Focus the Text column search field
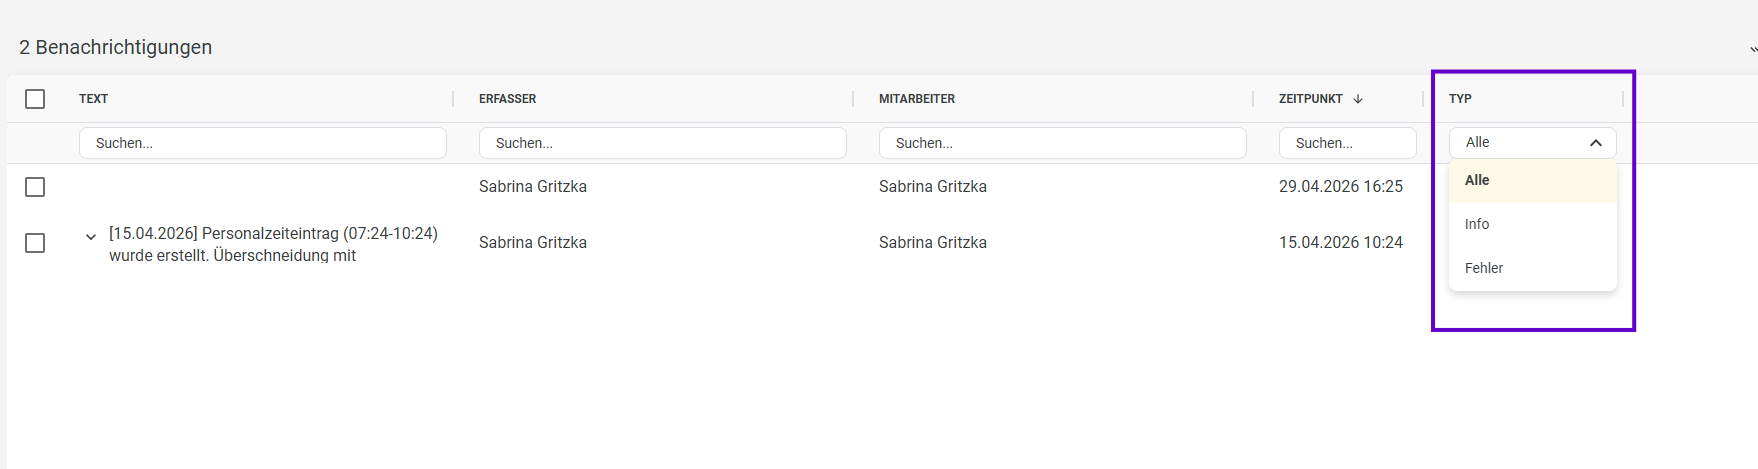 (263, 143)
